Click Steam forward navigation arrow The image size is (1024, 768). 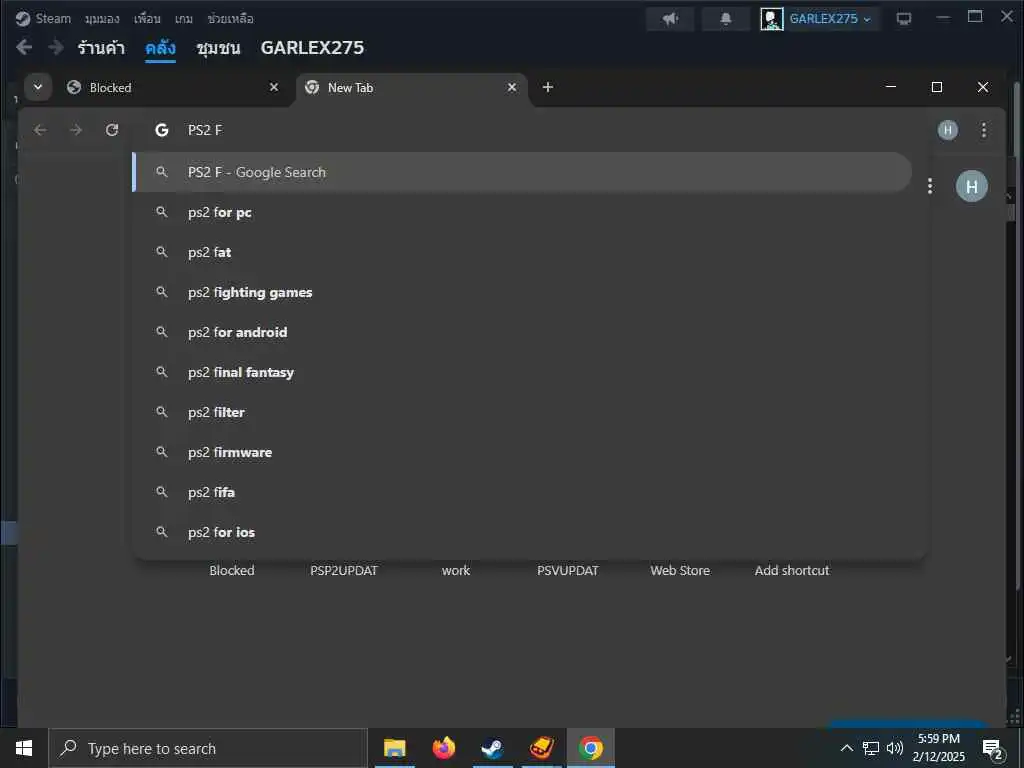[56, 47]
